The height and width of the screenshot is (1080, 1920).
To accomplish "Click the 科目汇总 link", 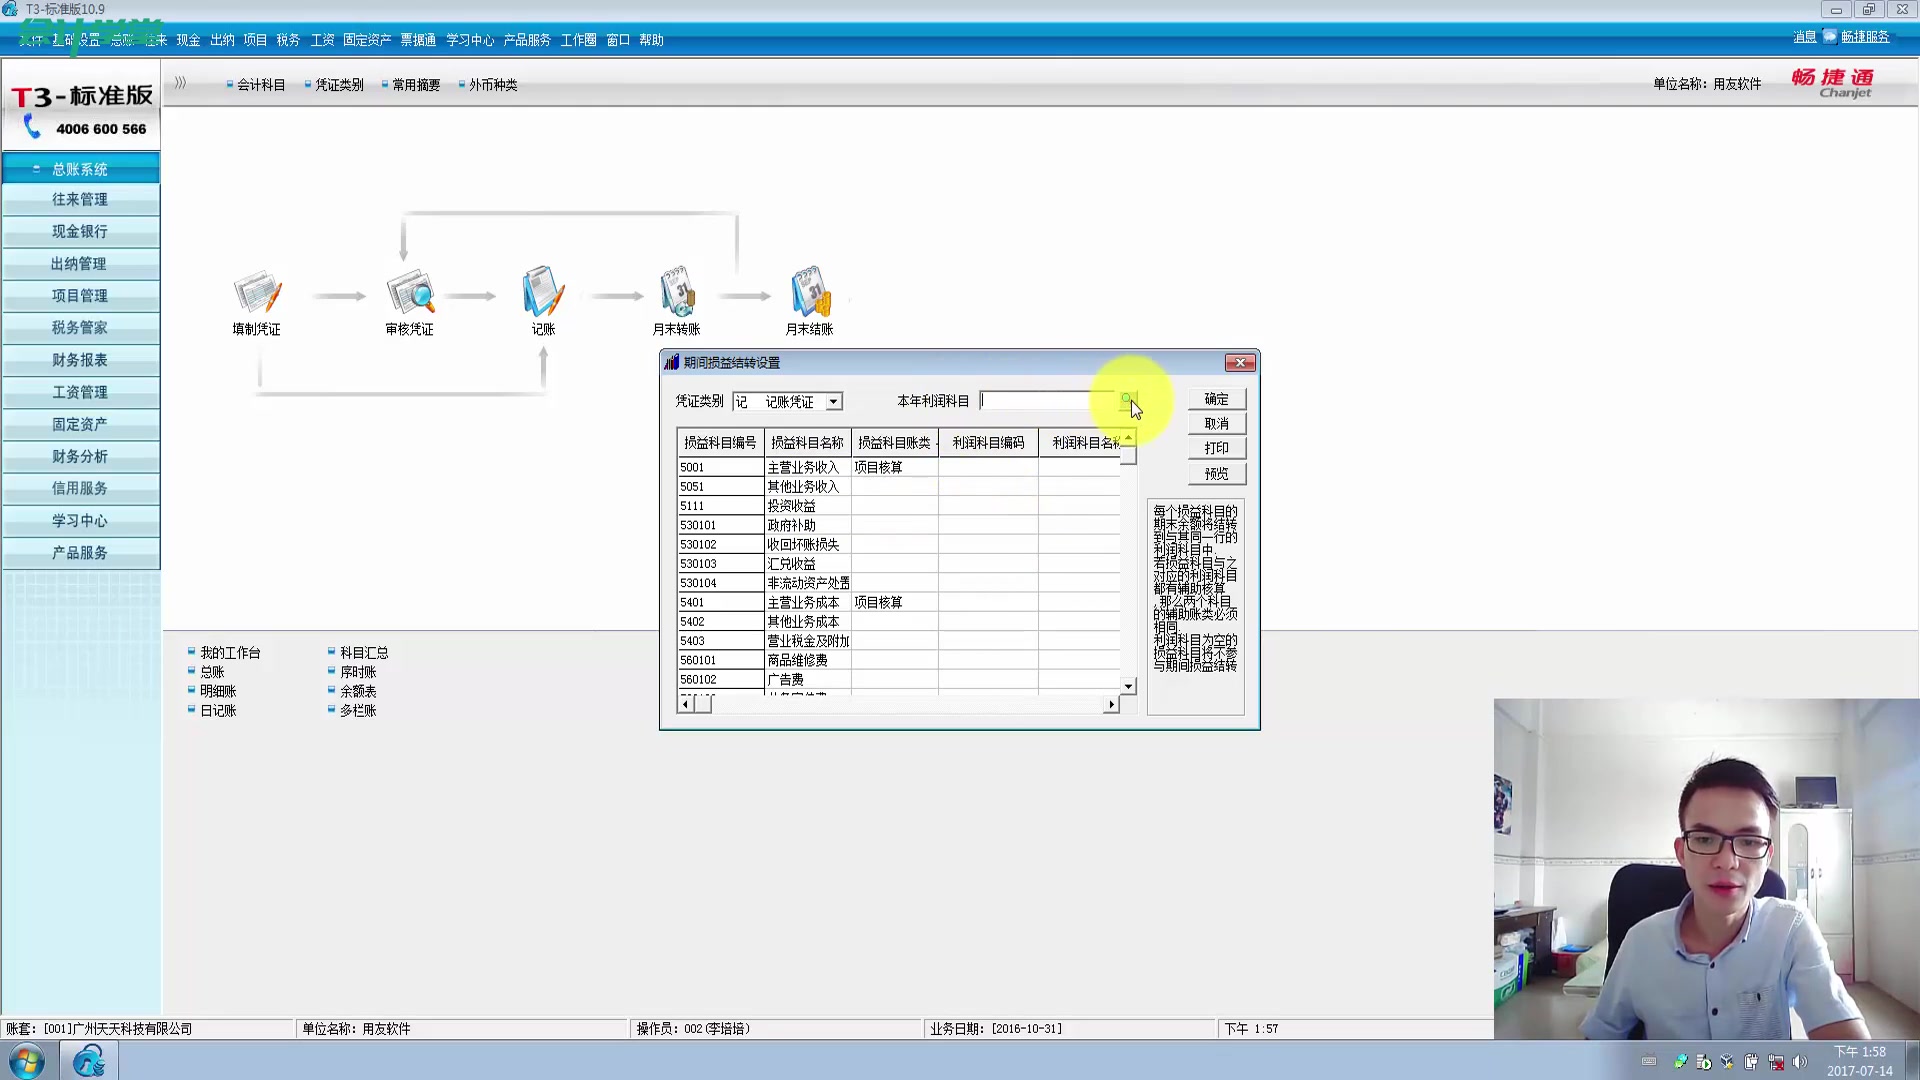I will pyautogui.click(x=363, y=652).
